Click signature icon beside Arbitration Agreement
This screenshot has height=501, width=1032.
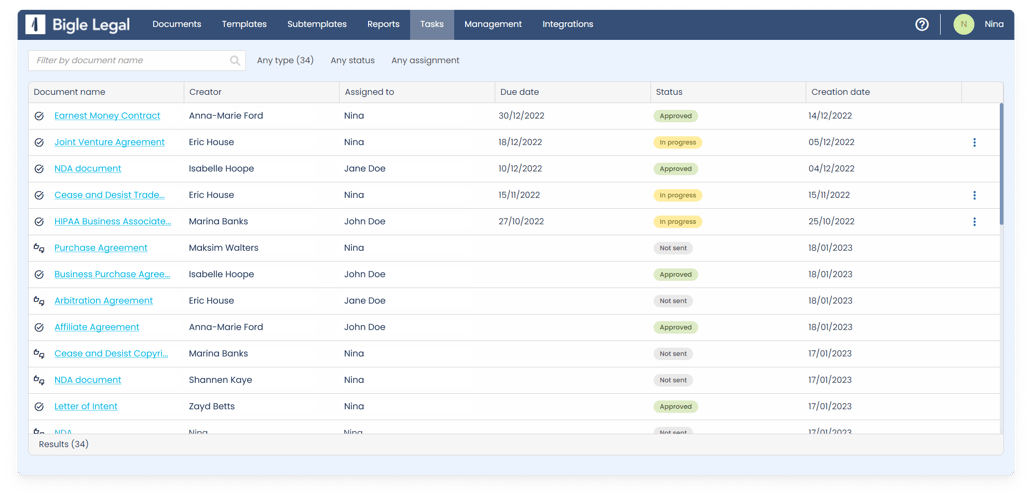click(39, 301)
